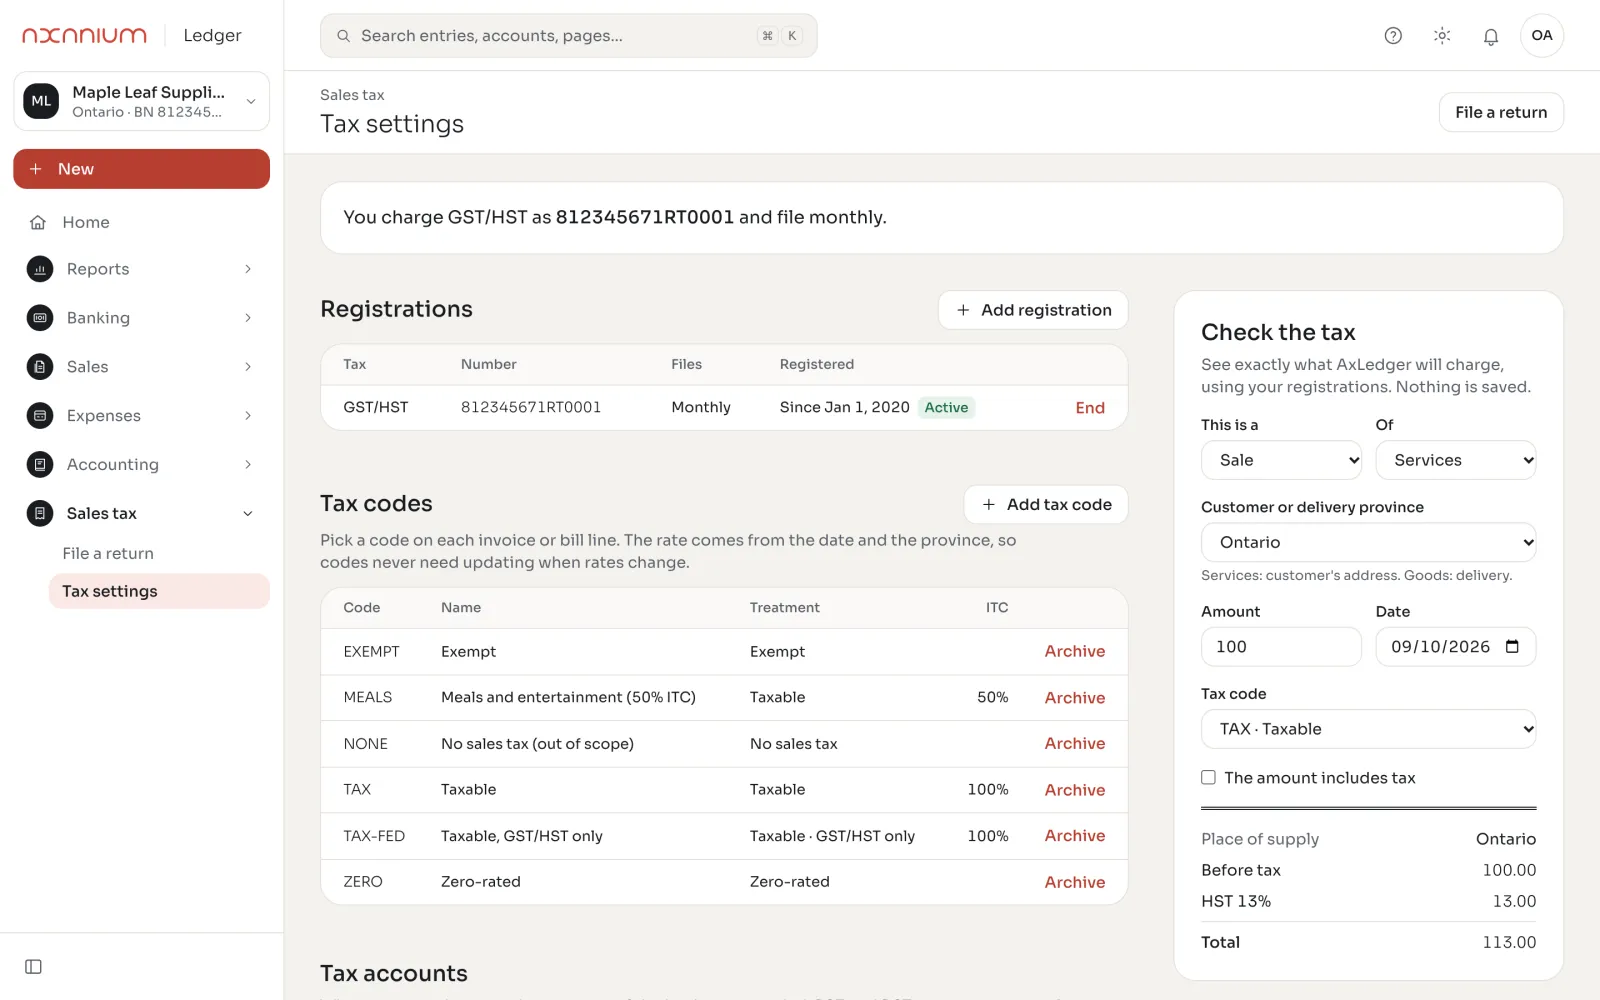Open the notifications bell

(1491, 36)
